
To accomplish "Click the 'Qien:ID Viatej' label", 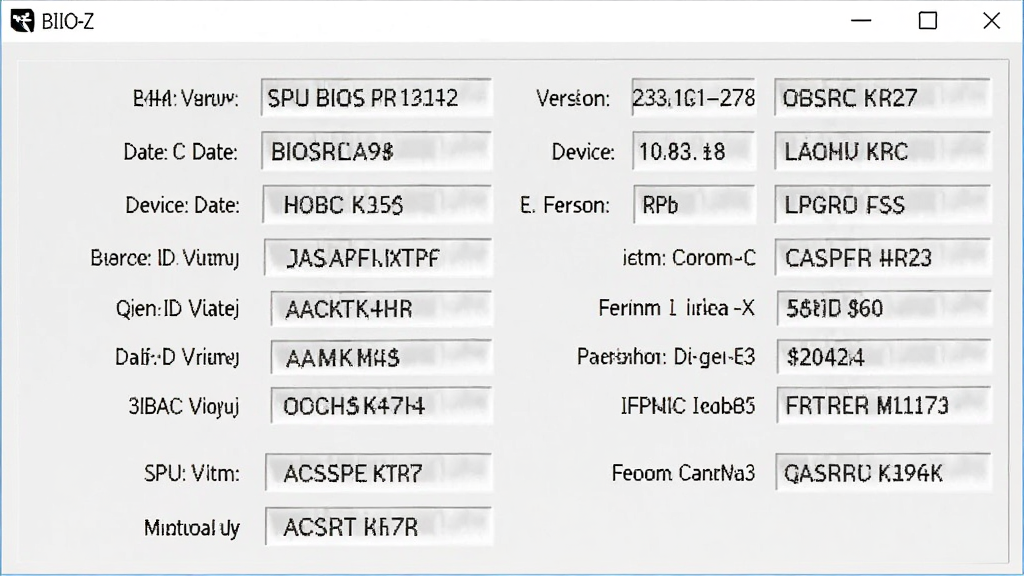I will (x=177, y=308).
